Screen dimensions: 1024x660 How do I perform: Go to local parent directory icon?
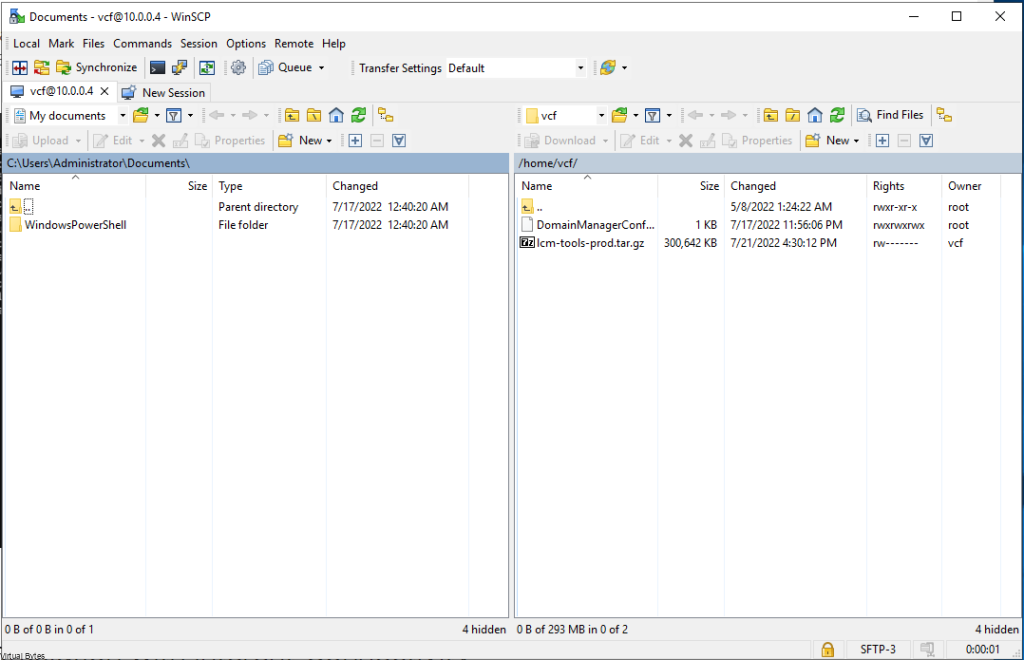click(x=292, y=116)
